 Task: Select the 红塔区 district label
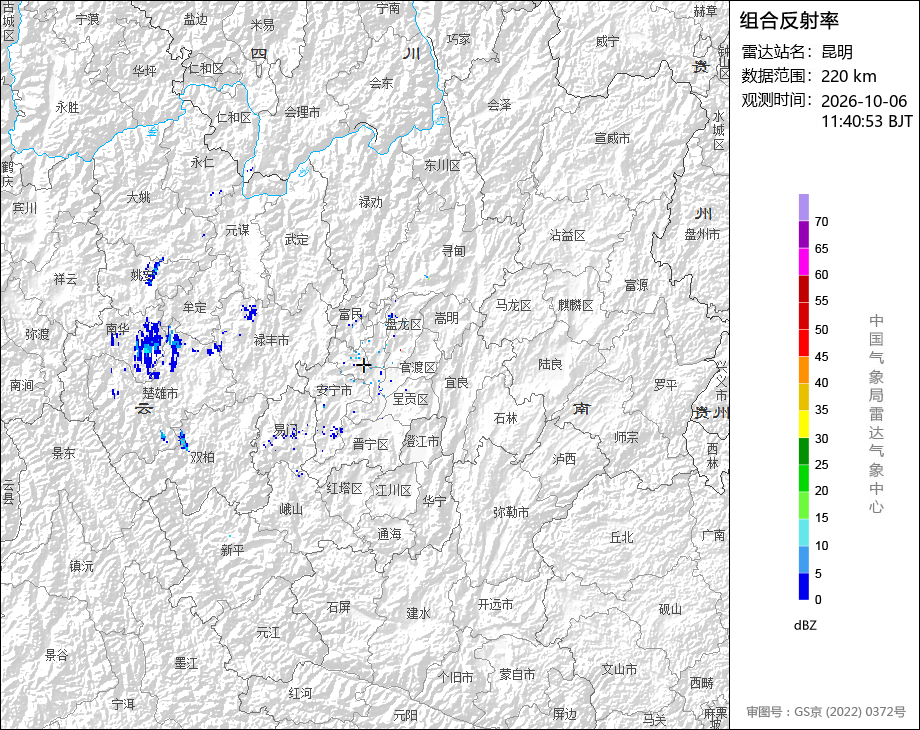pos(344,488)
